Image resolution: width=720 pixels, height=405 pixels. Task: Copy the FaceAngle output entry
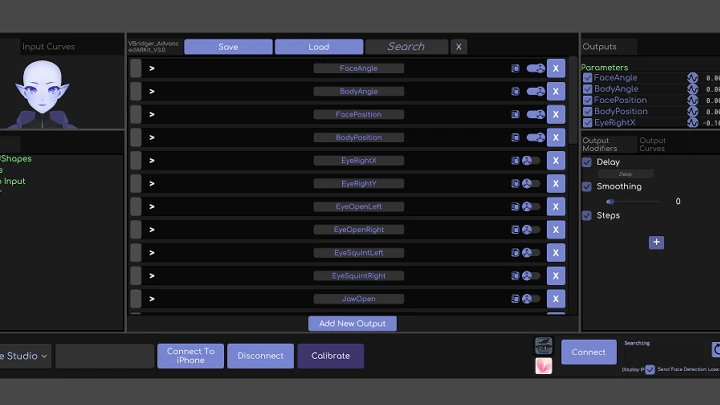515,68
